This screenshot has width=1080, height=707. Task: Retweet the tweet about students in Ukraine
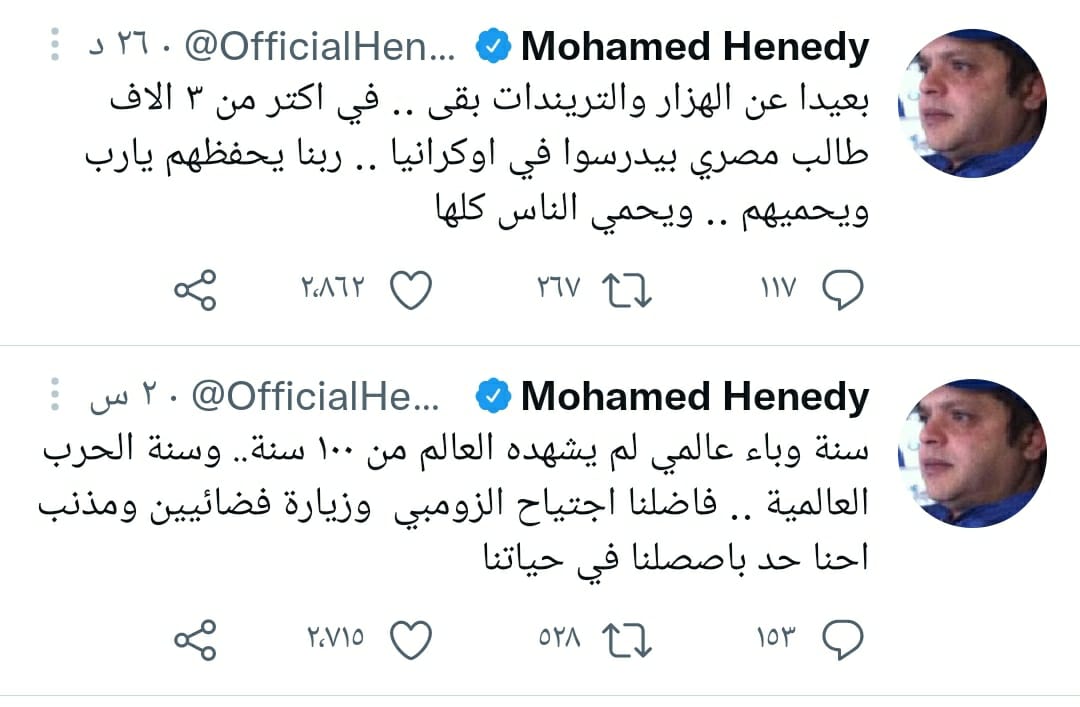coord(627,291)
